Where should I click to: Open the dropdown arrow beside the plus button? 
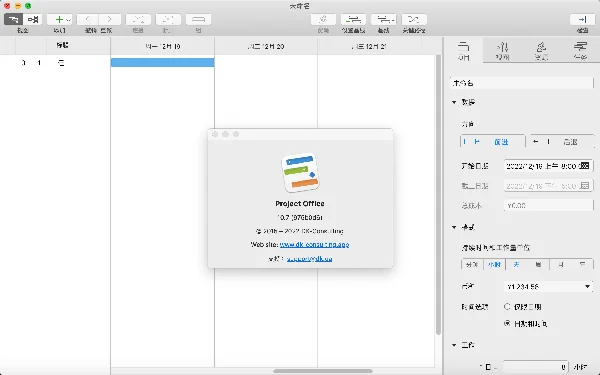[x=68, y=20]
